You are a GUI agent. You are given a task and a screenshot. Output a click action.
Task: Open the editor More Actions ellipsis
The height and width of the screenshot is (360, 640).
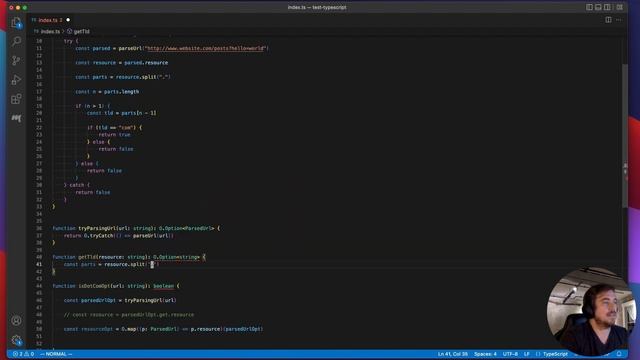point(619,20)
